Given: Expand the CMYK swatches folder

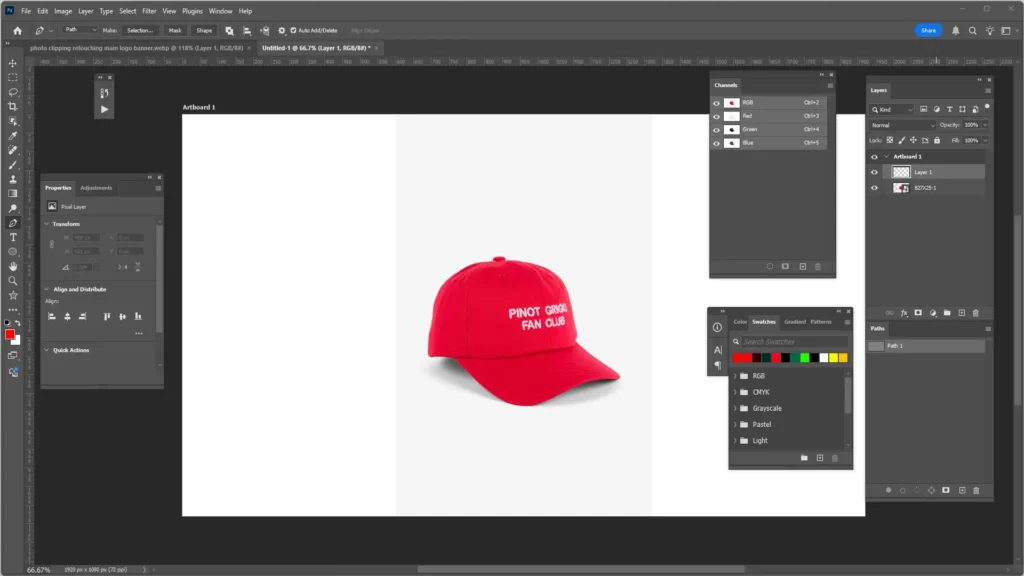Looking at the screenshot, I should [x=735, y=392].
